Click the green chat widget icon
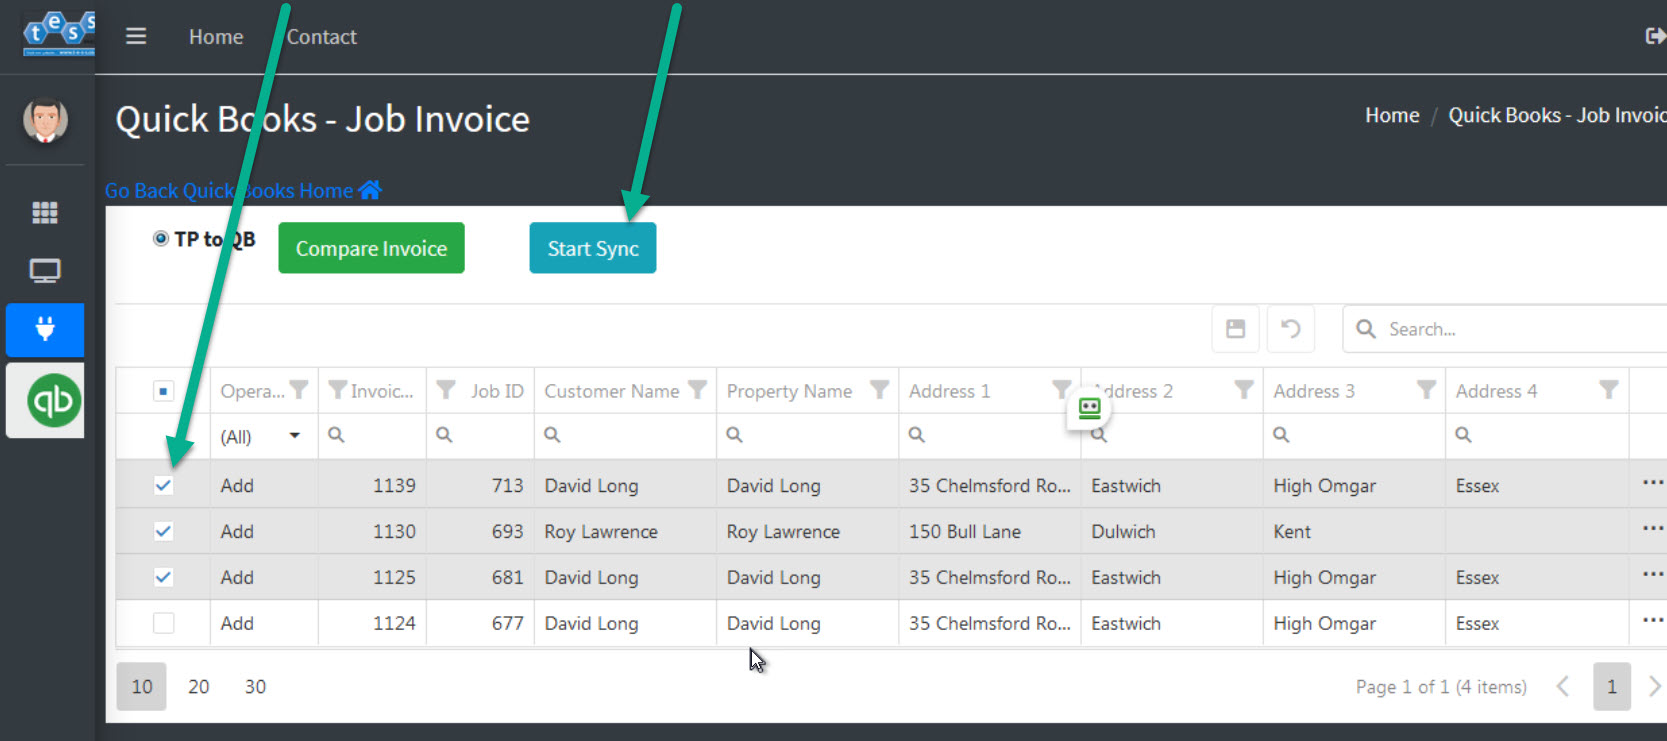 [1090, 408]
